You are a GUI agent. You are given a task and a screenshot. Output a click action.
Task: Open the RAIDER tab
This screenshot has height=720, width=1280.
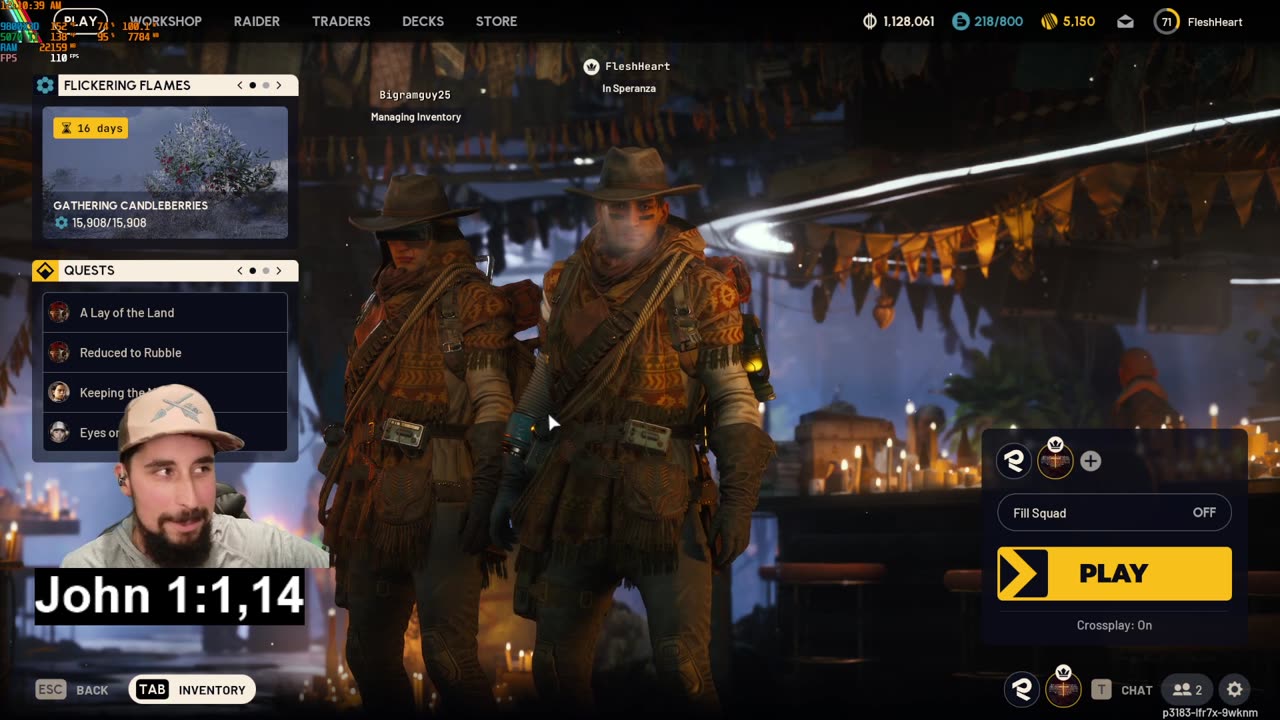coord(257,21)
